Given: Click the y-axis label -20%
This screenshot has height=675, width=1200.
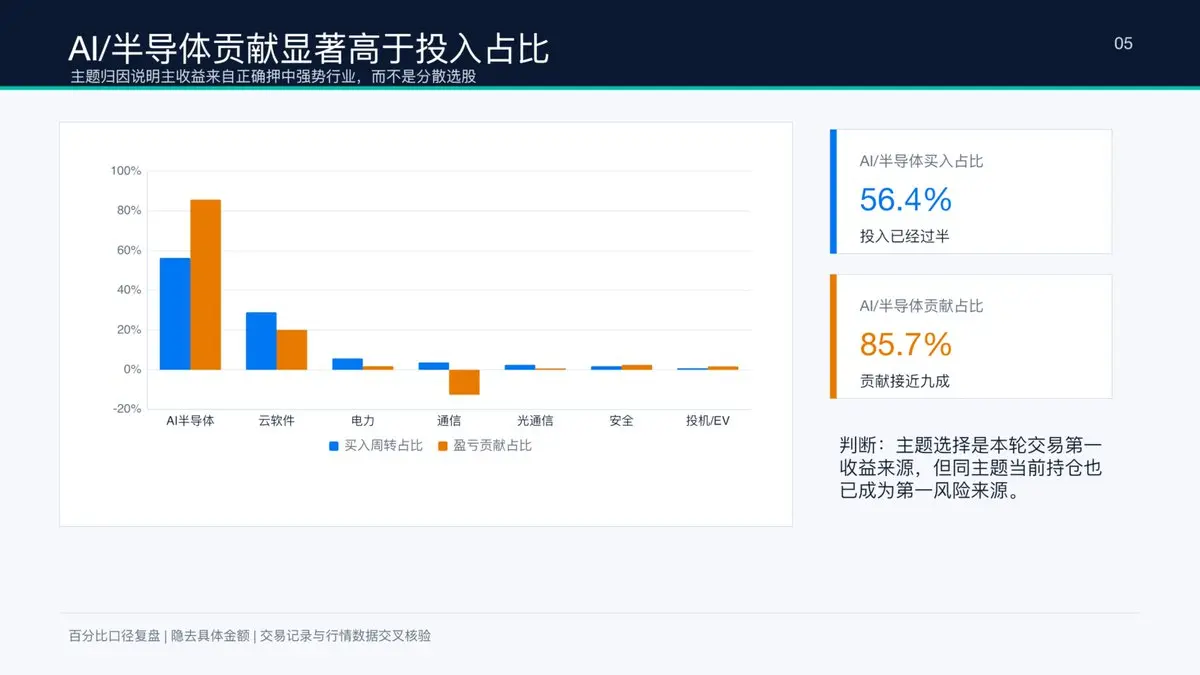Looking at the screenshot, I should pyautogui.click(x=128, y=409).
